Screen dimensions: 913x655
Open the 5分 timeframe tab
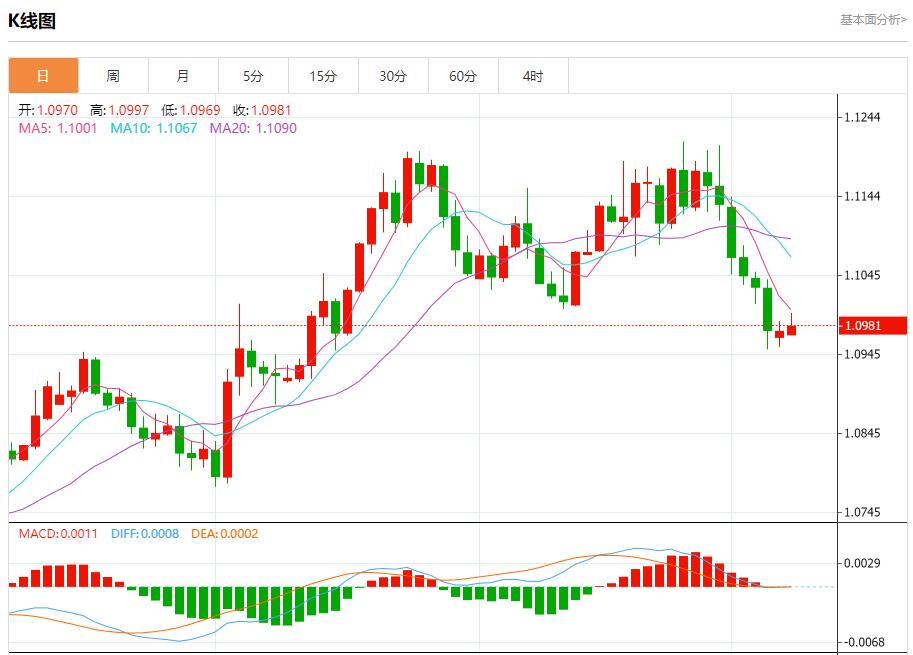click(x=253, y=76)
